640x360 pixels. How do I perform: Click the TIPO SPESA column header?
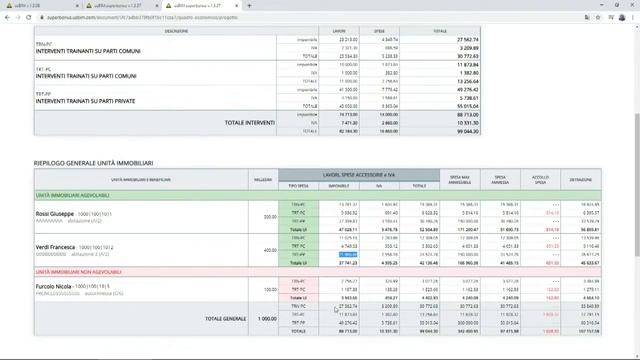click(x=298, y=186)
